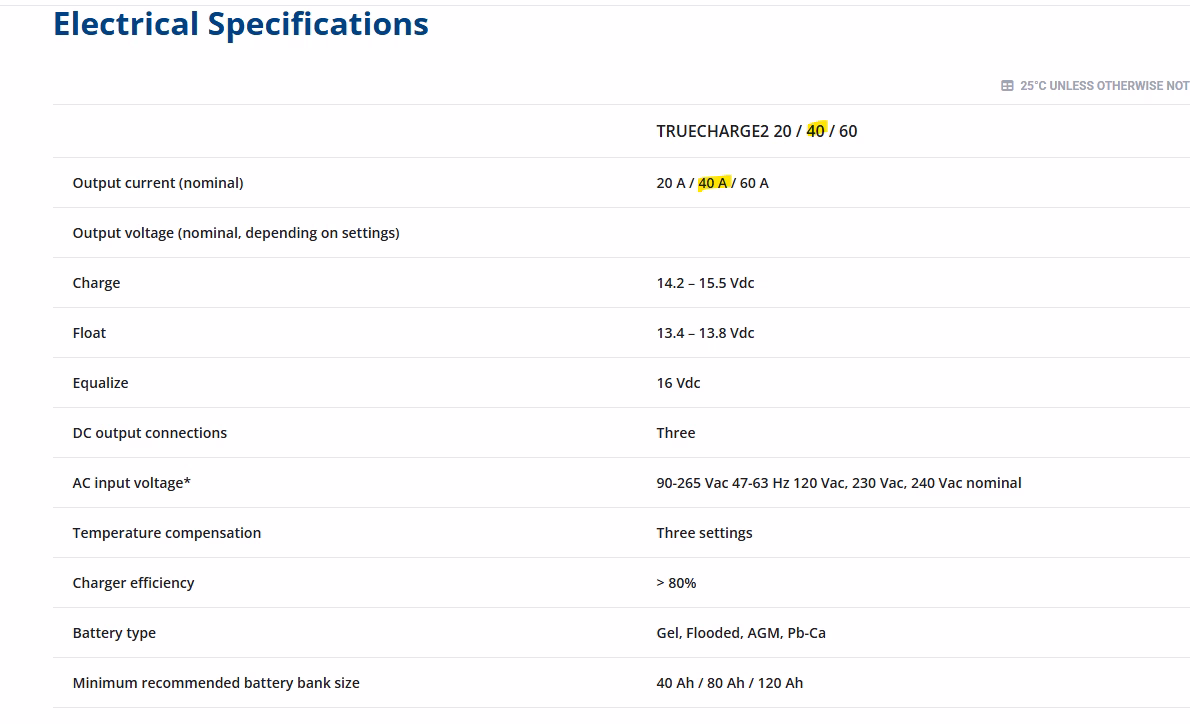Click the Electrical Specifications heading

(241, 24)
